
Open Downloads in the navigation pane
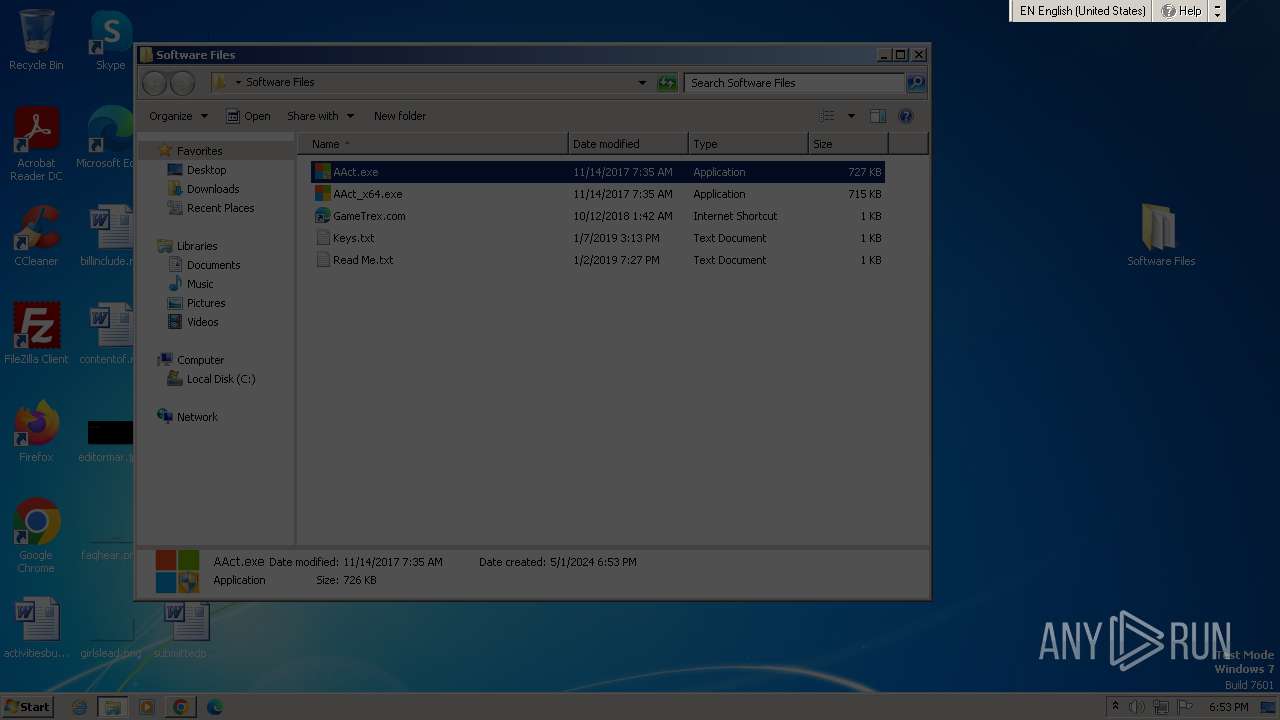213,189
